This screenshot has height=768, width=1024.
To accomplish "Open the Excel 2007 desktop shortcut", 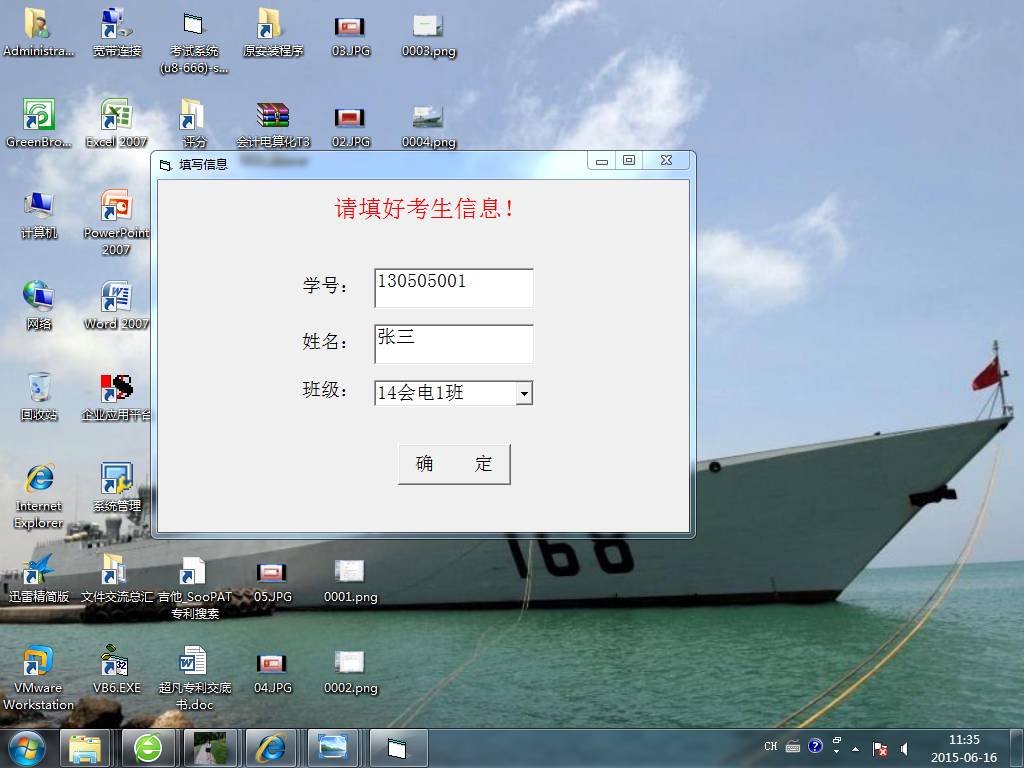I will (116, 116).
